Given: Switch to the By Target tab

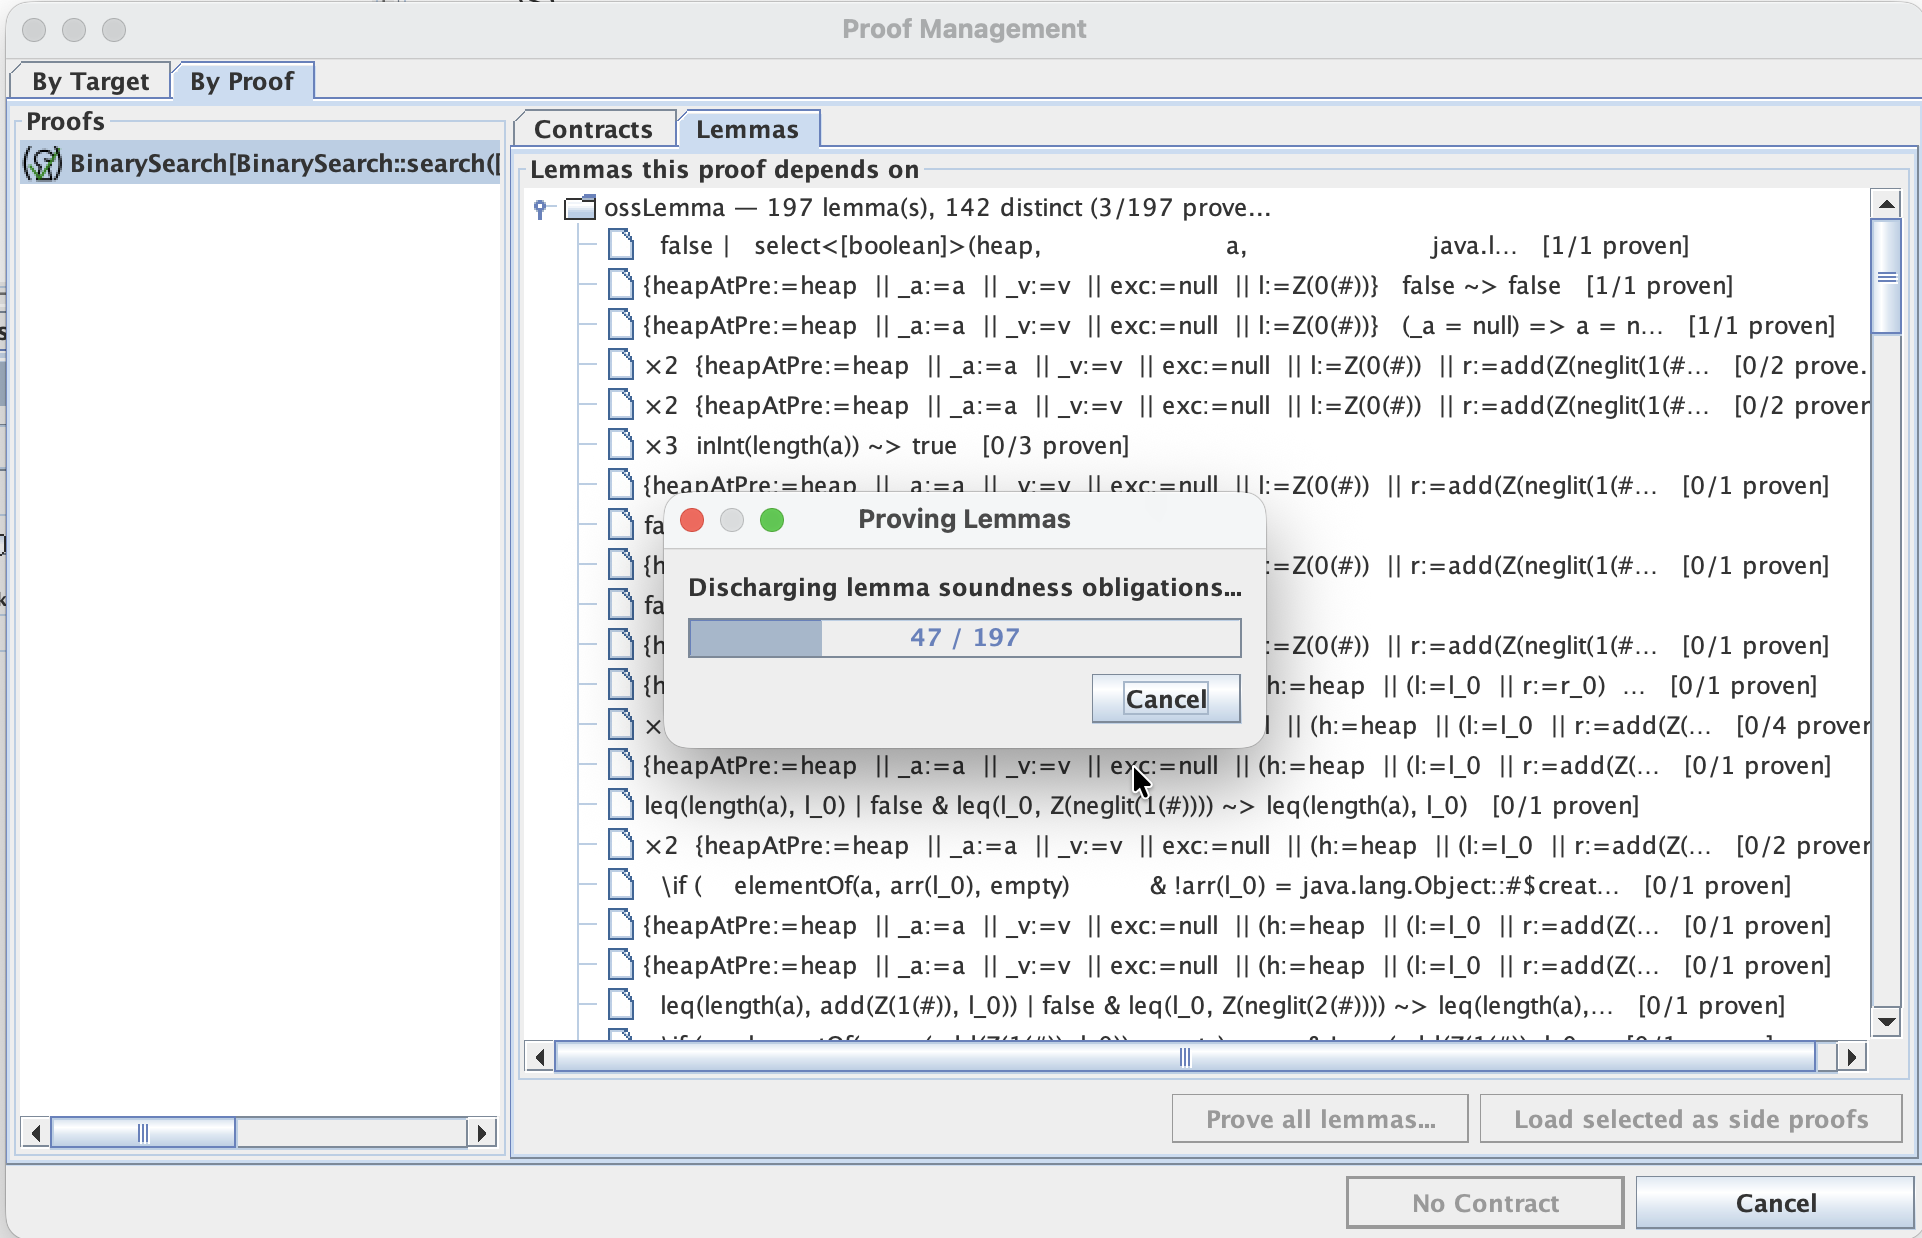Looking at the screenshot, I should point(90,81).
